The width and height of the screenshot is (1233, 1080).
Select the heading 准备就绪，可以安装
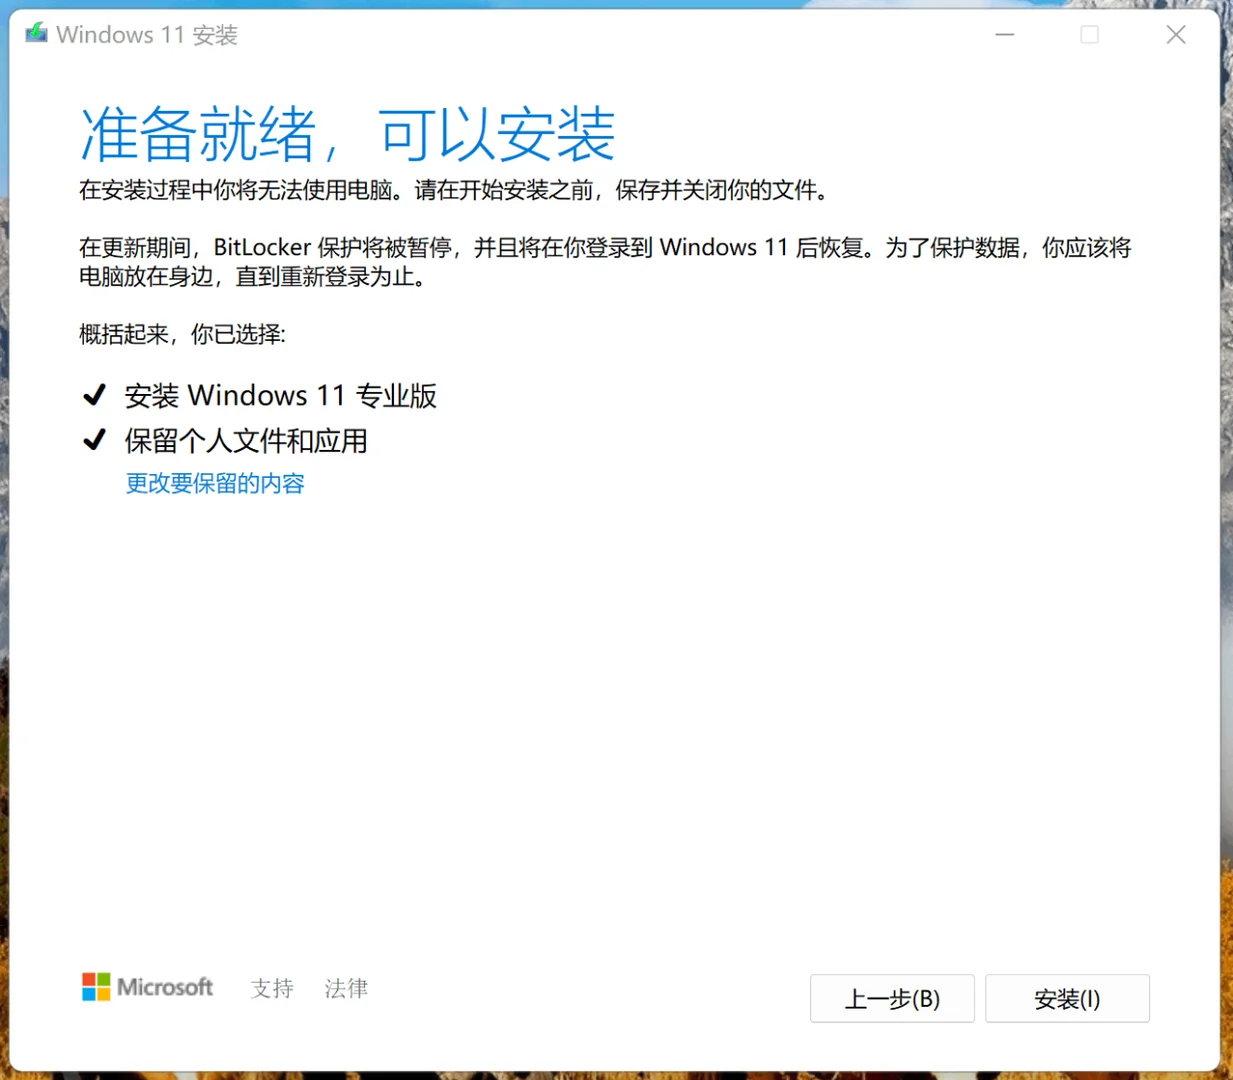click(x=348, y=135)
